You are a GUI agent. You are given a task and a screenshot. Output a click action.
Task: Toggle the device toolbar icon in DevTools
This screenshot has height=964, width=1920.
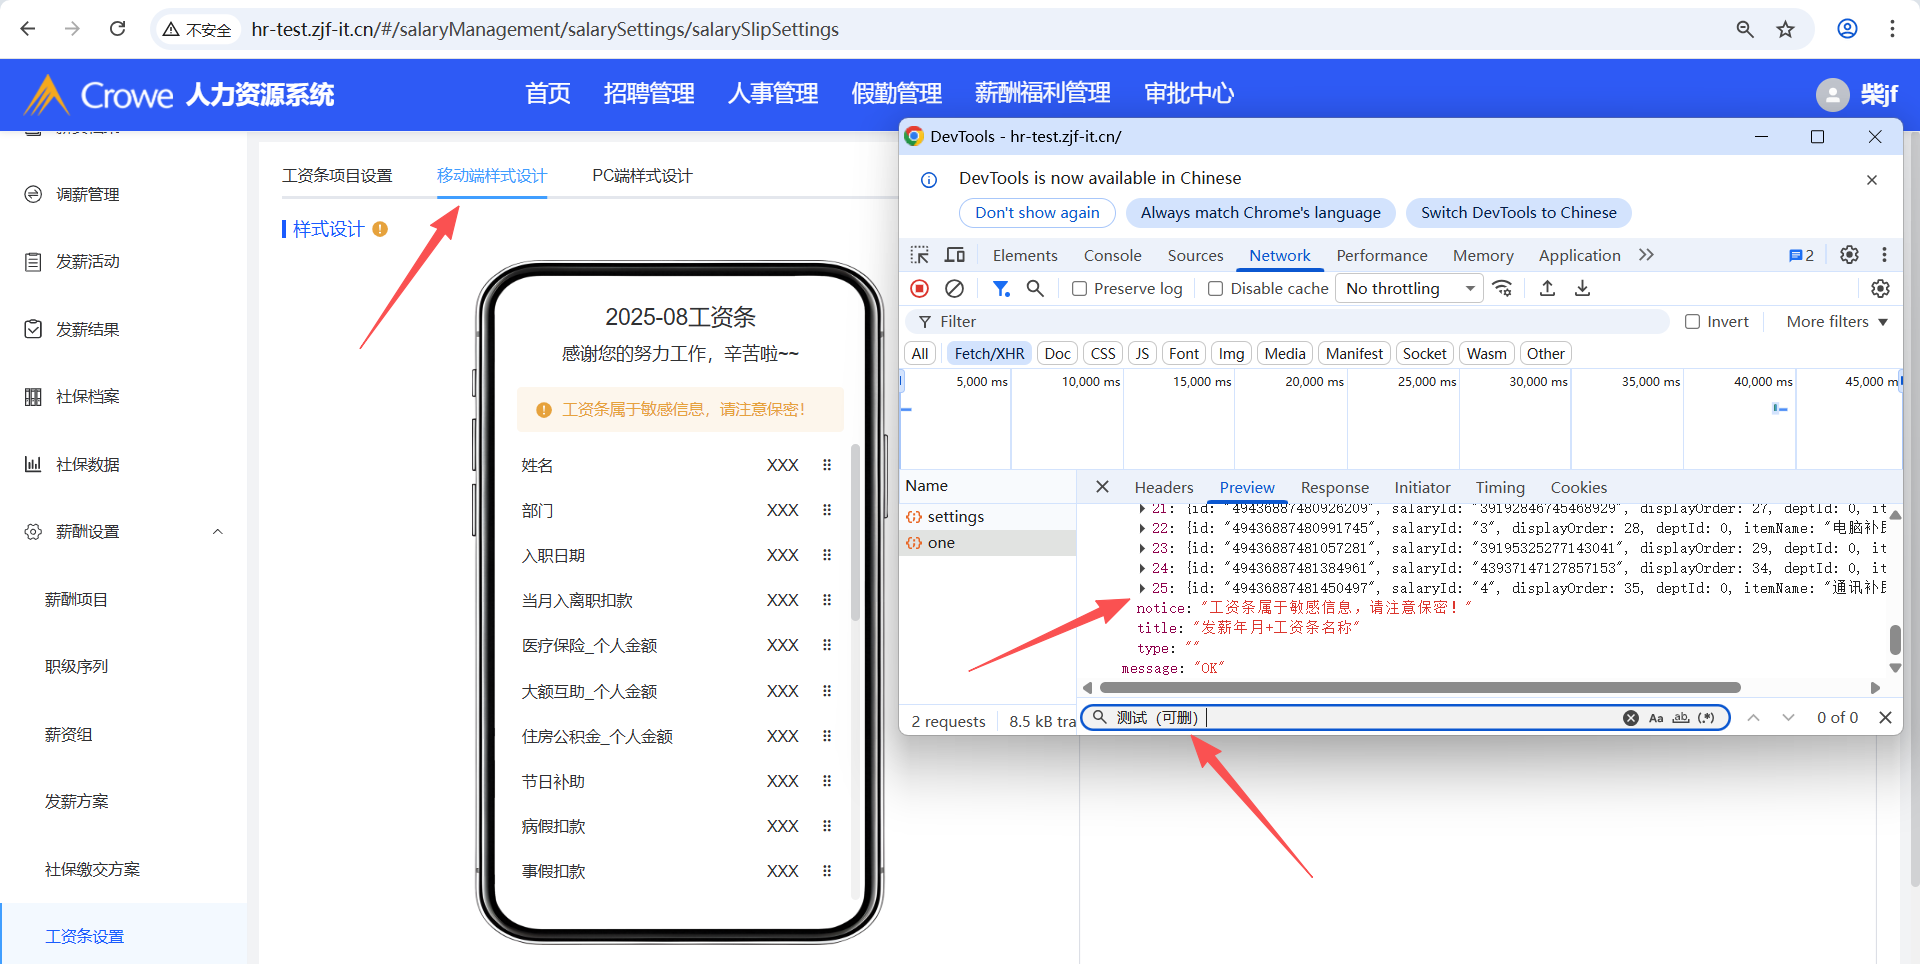(955, 255)
